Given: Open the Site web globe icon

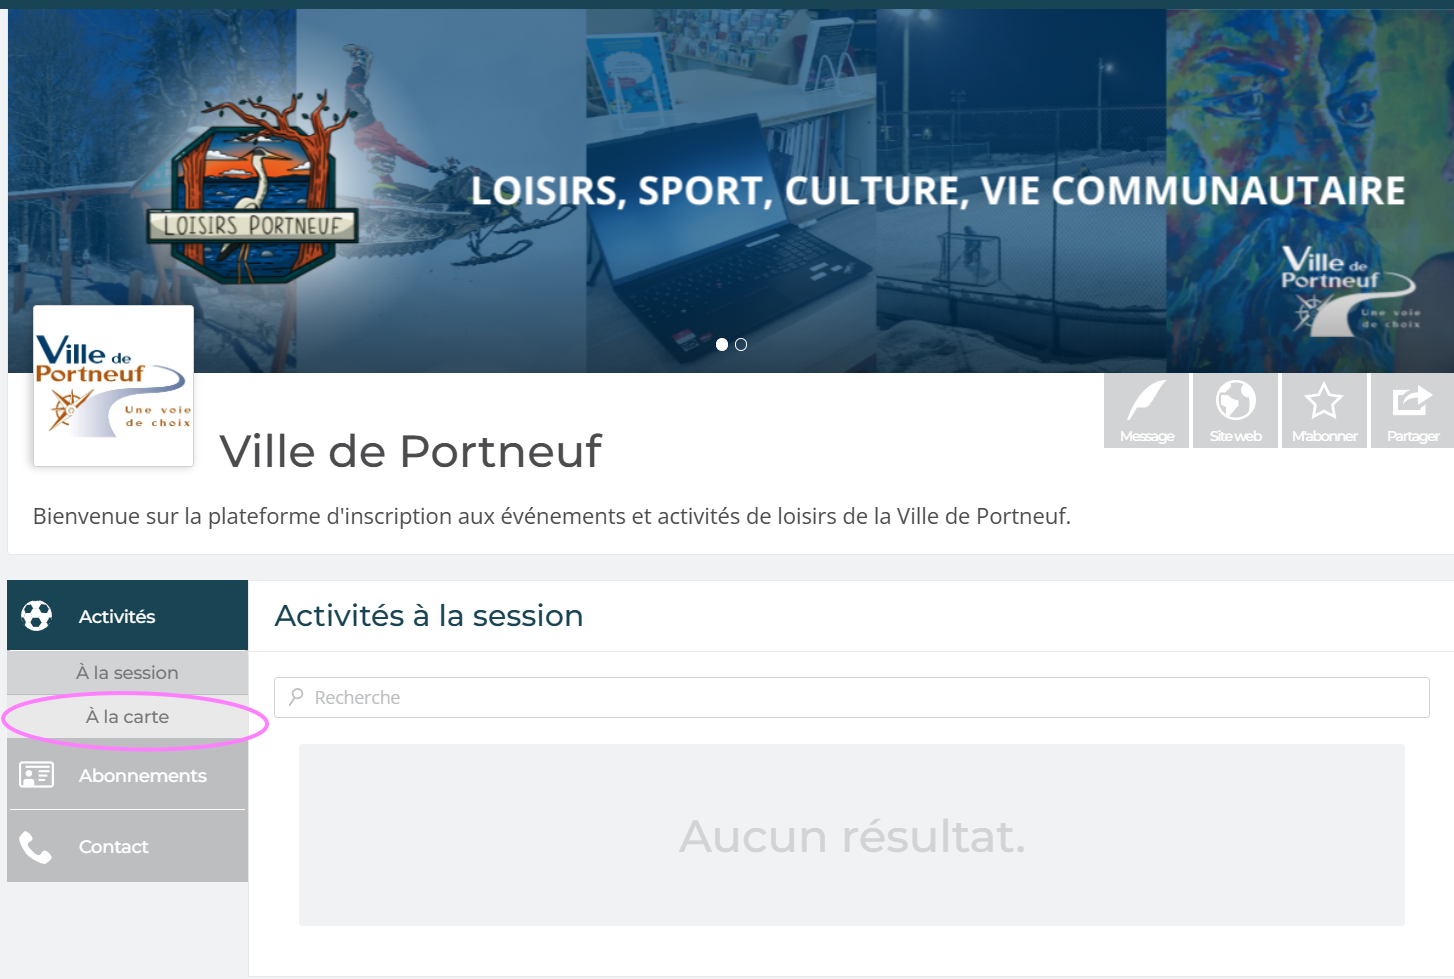Looking at the screenshot, I should 1235,401.
